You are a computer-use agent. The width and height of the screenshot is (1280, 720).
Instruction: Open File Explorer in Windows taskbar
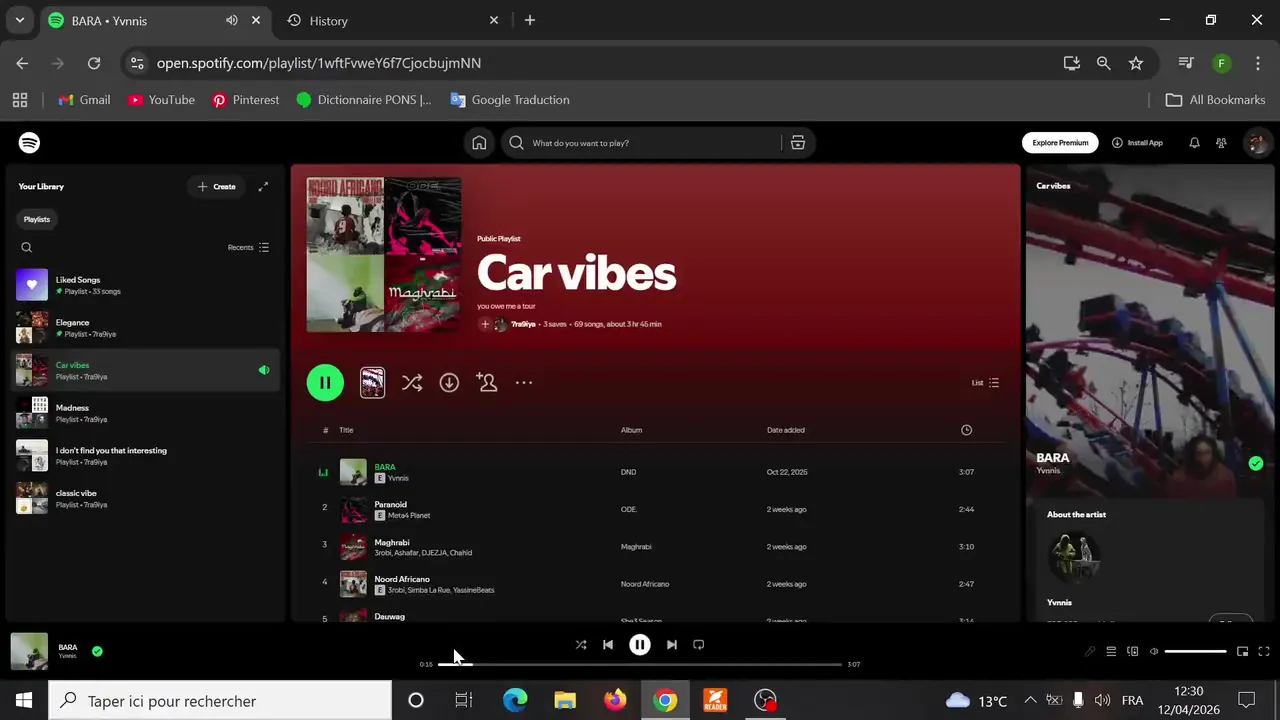click(565, 701)
